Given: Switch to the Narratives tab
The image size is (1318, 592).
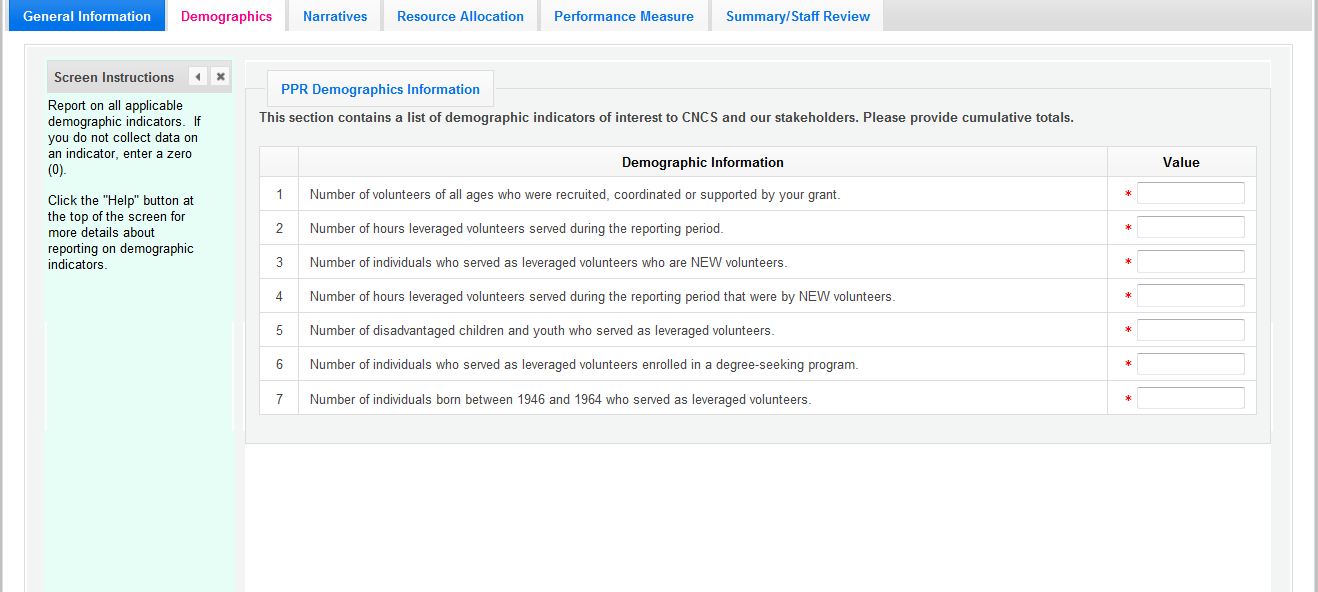Looking at the screenshot, I should click(335, 16).
